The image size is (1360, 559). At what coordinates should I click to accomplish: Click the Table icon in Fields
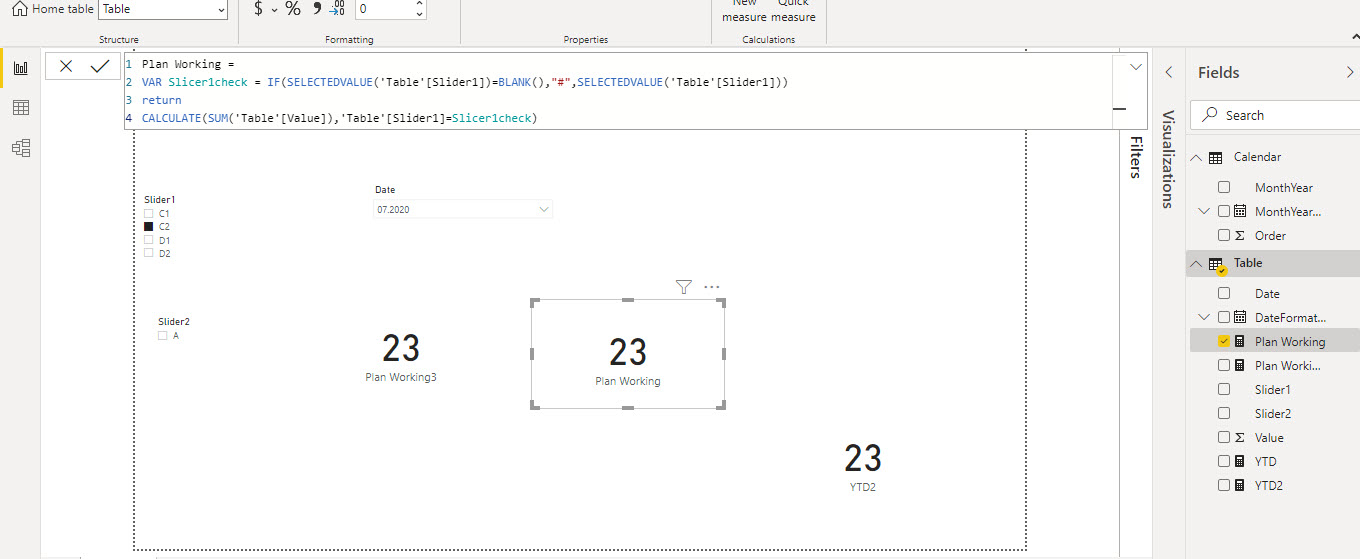click(x=1217, y=265)
